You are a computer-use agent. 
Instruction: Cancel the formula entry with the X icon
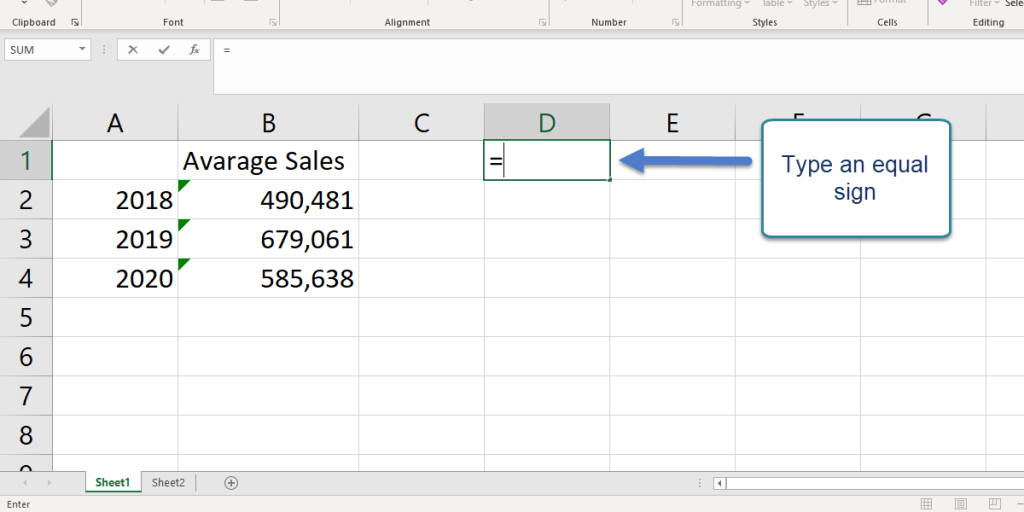click(x=133, y=50)
